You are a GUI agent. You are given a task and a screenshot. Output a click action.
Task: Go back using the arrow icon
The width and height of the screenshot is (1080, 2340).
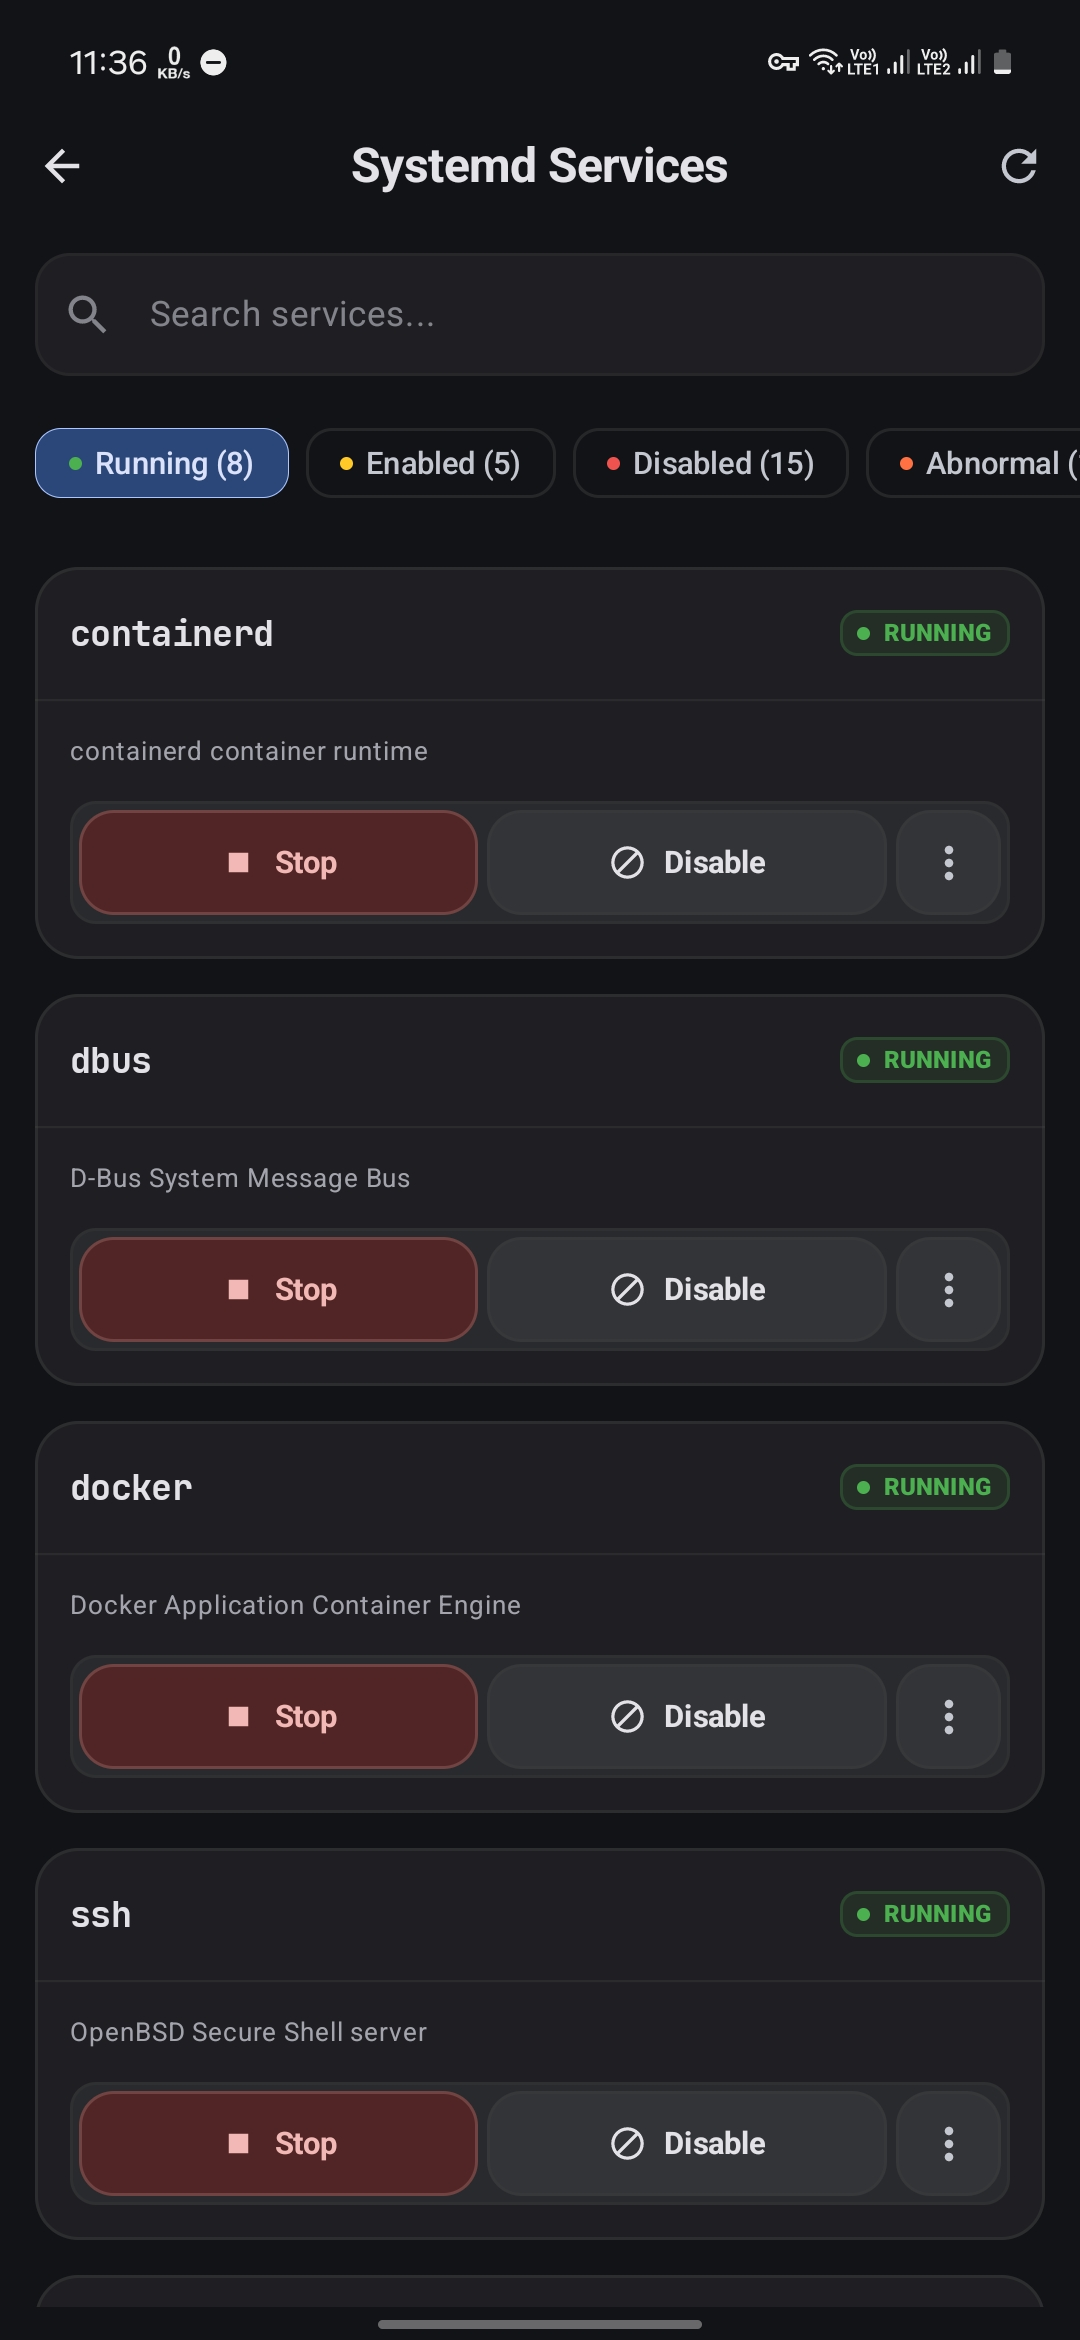pyautogui.click(x=62, y=166)
